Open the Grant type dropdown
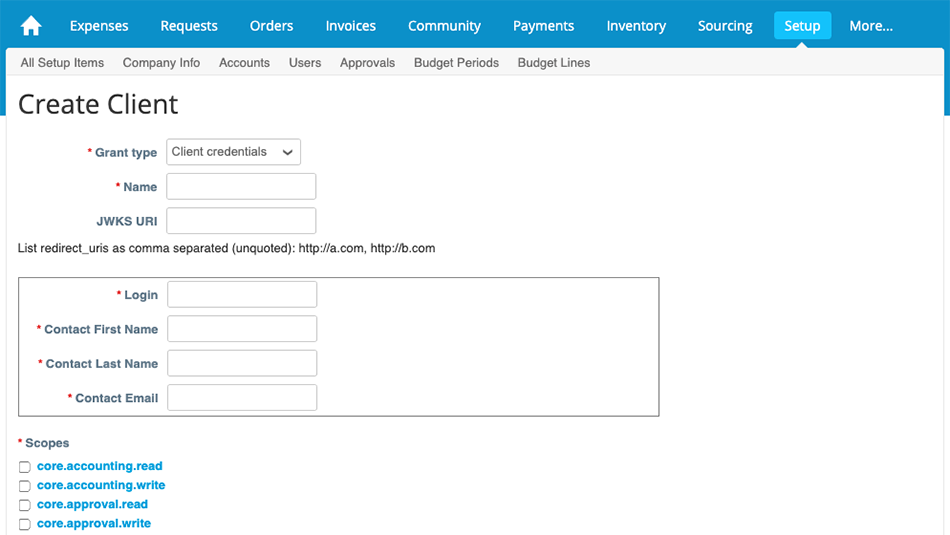This screenshot has height=535, width=950. [x=233, y=152]
